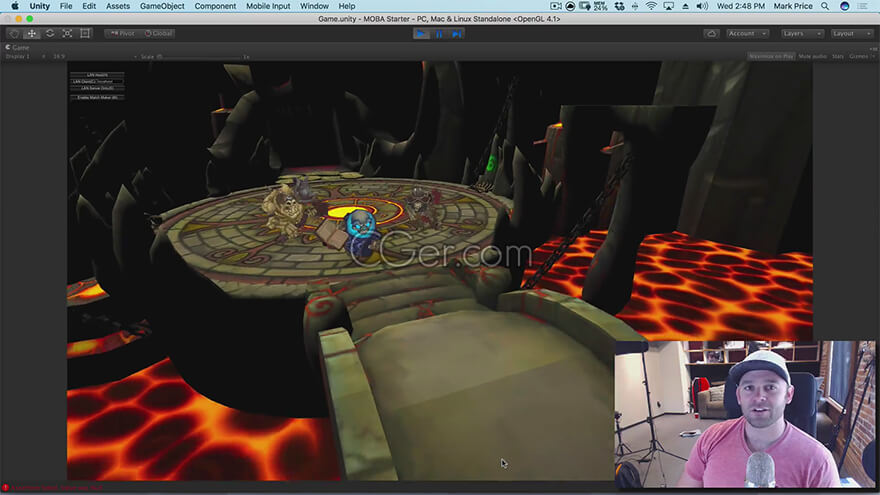Open the Apple menu
Screen dimensions: 880x495
click(15, 6)
